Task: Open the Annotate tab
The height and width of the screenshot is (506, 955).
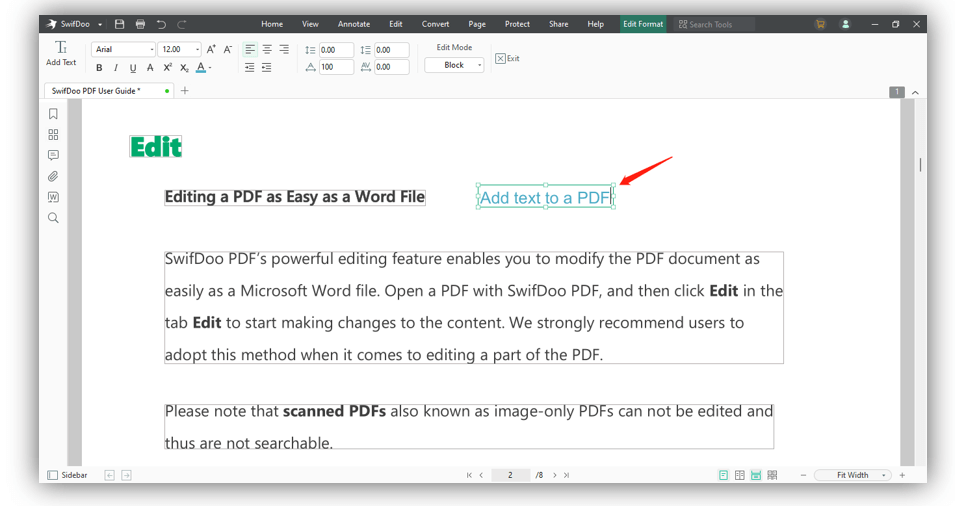Action: (x=354, y=24)
